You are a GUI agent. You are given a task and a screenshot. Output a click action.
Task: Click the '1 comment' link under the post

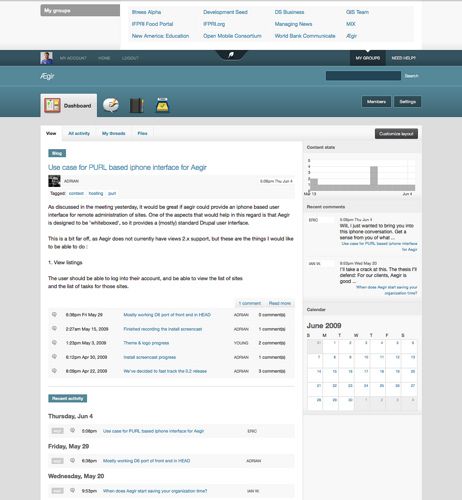click(x=250, y=303)
